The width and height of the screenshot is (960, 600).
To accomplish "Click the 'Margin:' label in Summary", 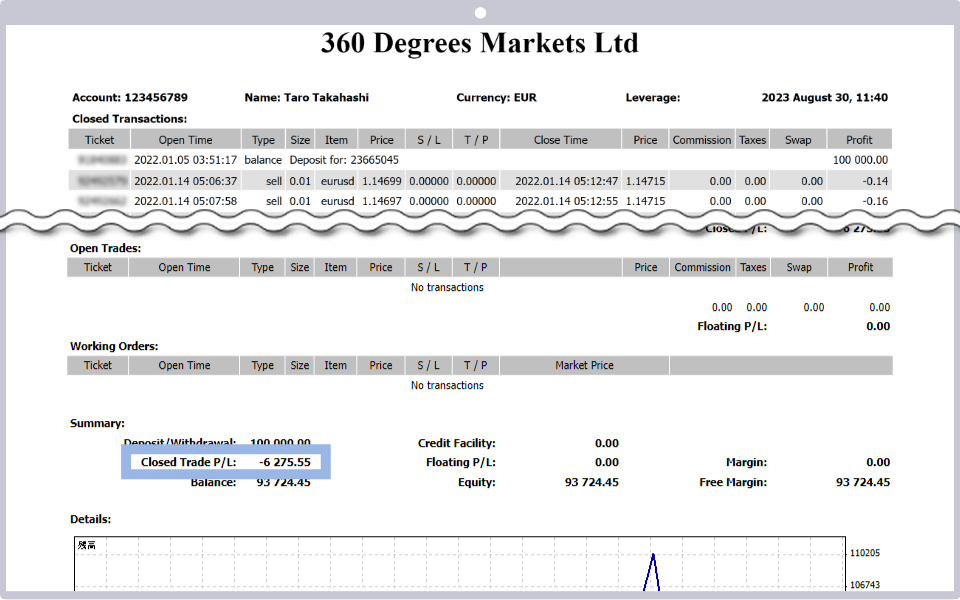I will pyautogui.click(x=746, y=462).
